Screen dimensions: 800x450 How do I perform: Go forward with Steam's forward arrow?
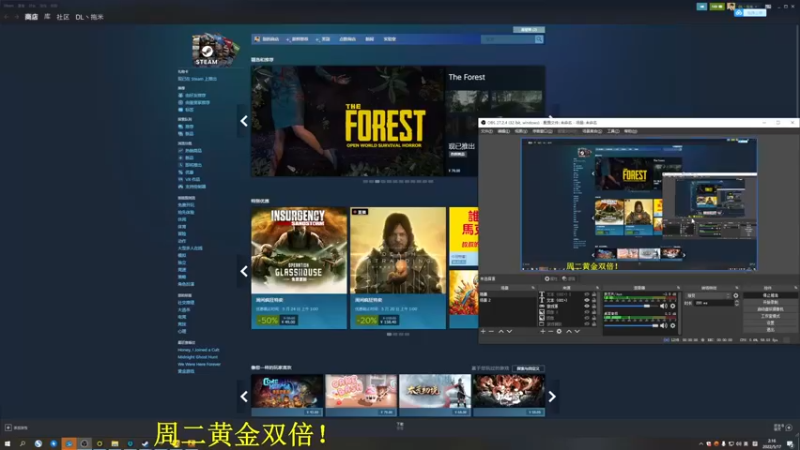[x=16, y=17]
